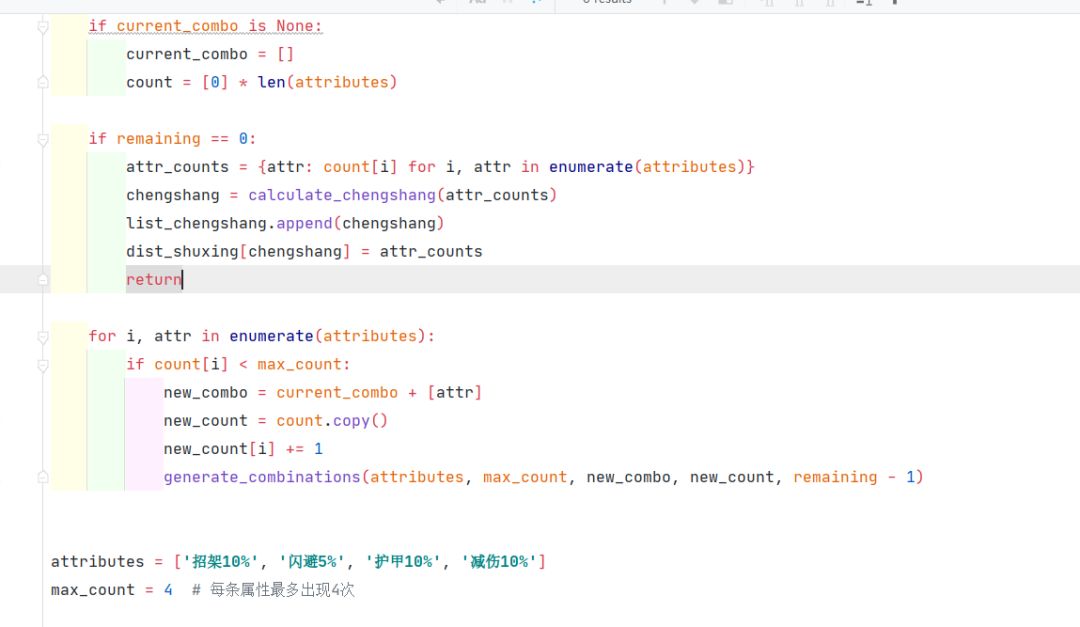Click the line 'new_count[i] += 1'
Image resolution: width=1080 pixels, height=627 pixels.
tap(243, 449)
